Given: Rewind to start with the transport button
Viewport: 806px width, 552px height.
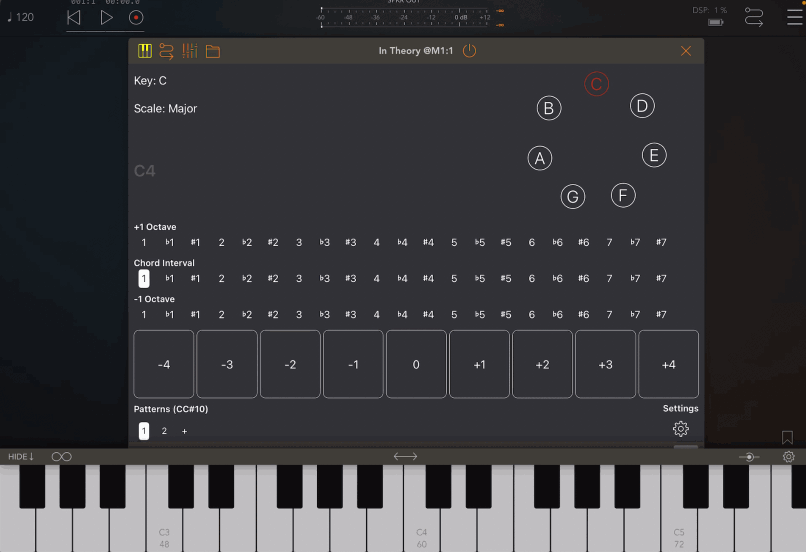Looking at the screenshot, I should tap(74, 17).
